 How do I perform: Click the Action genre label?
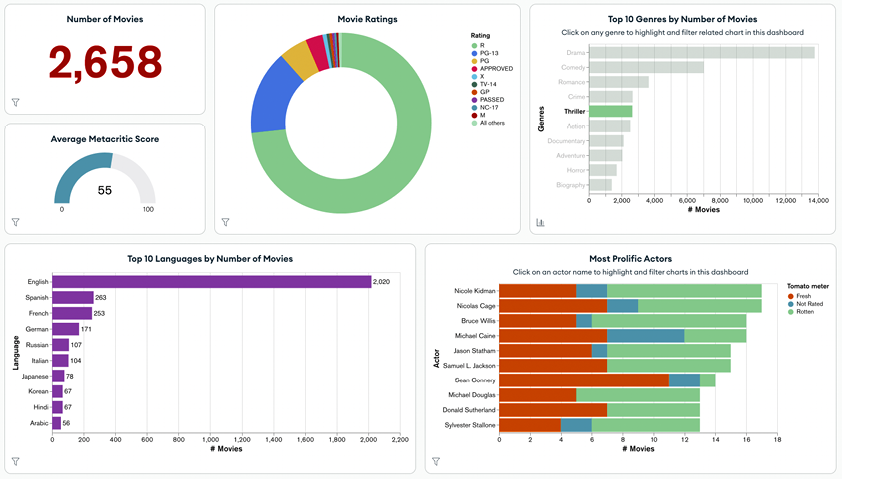point(576,126)
